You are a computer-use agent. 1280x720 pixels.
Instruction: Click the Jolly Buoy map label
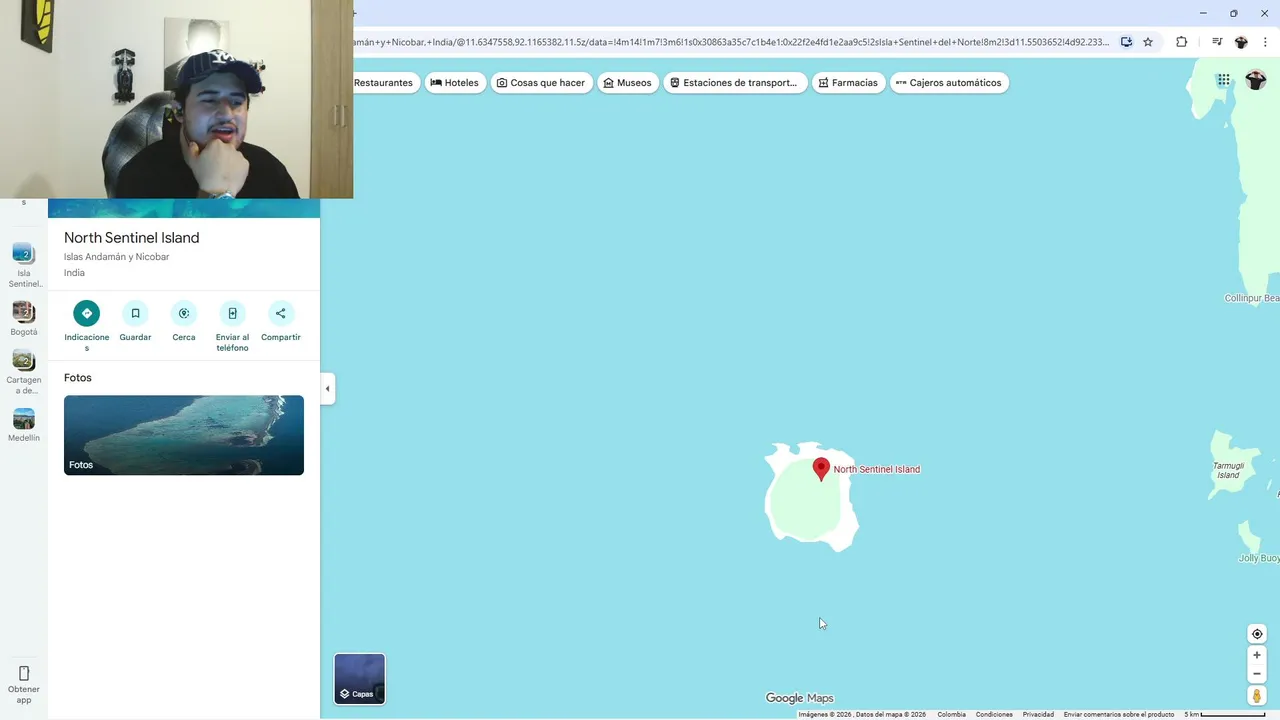tap(1259, 558)
